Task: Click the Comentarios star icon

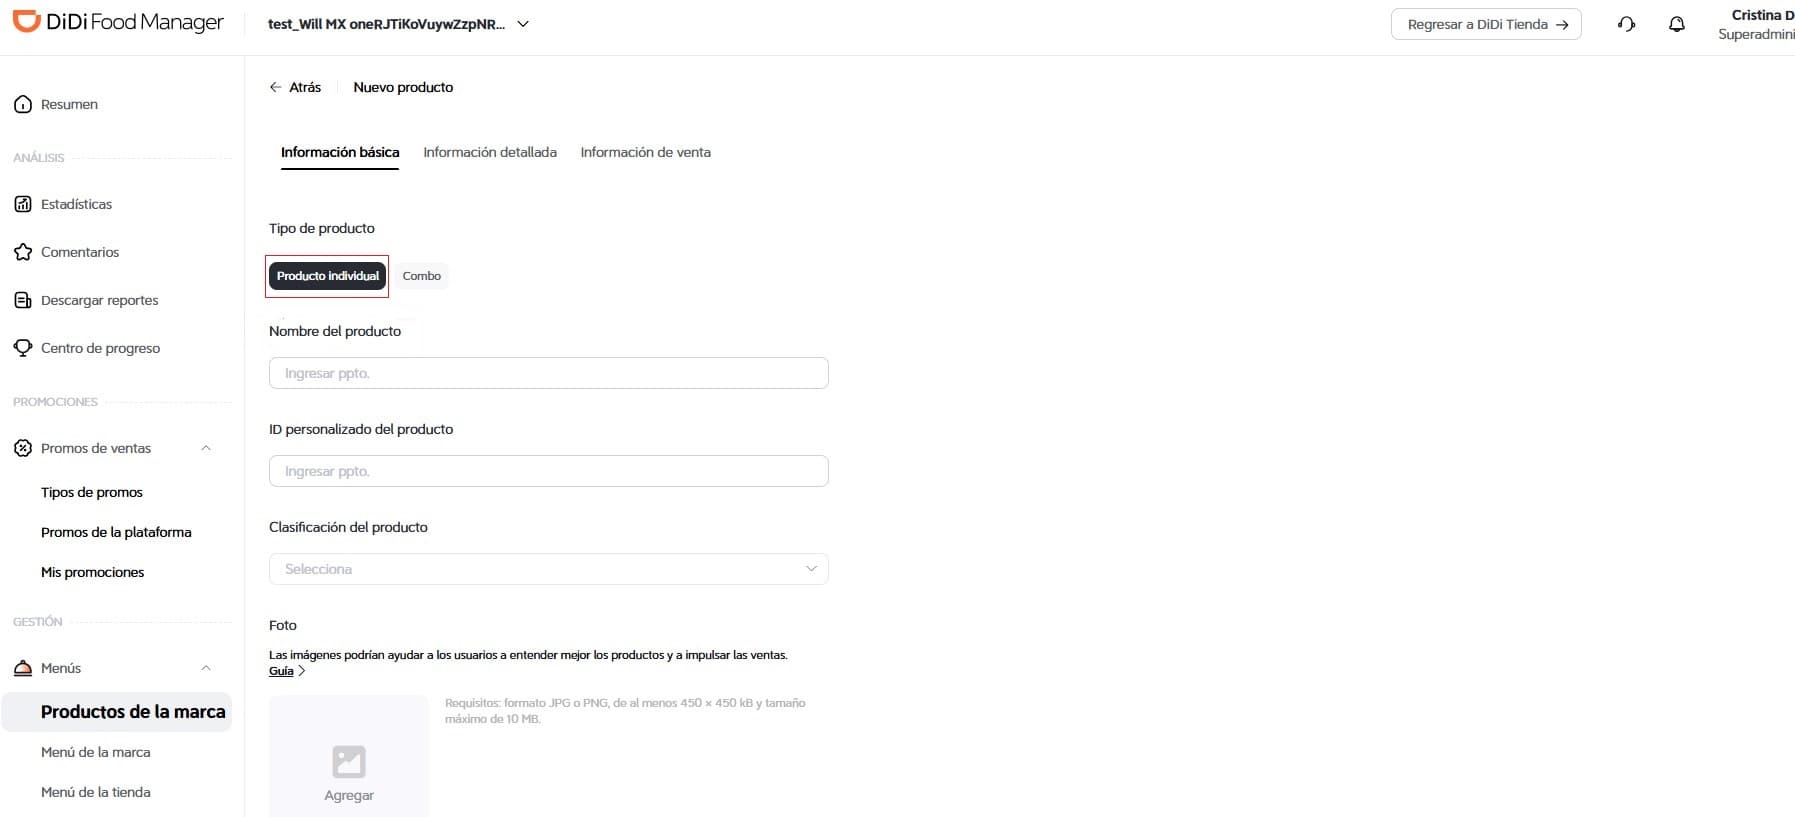Action: [x=23, y=252]
